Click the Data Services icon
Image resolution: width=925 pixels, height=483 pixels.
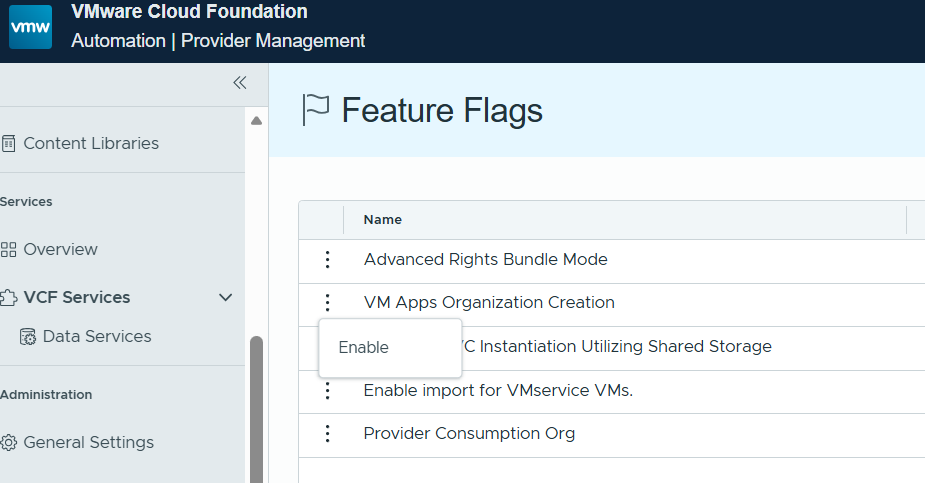tap(28, 336)
